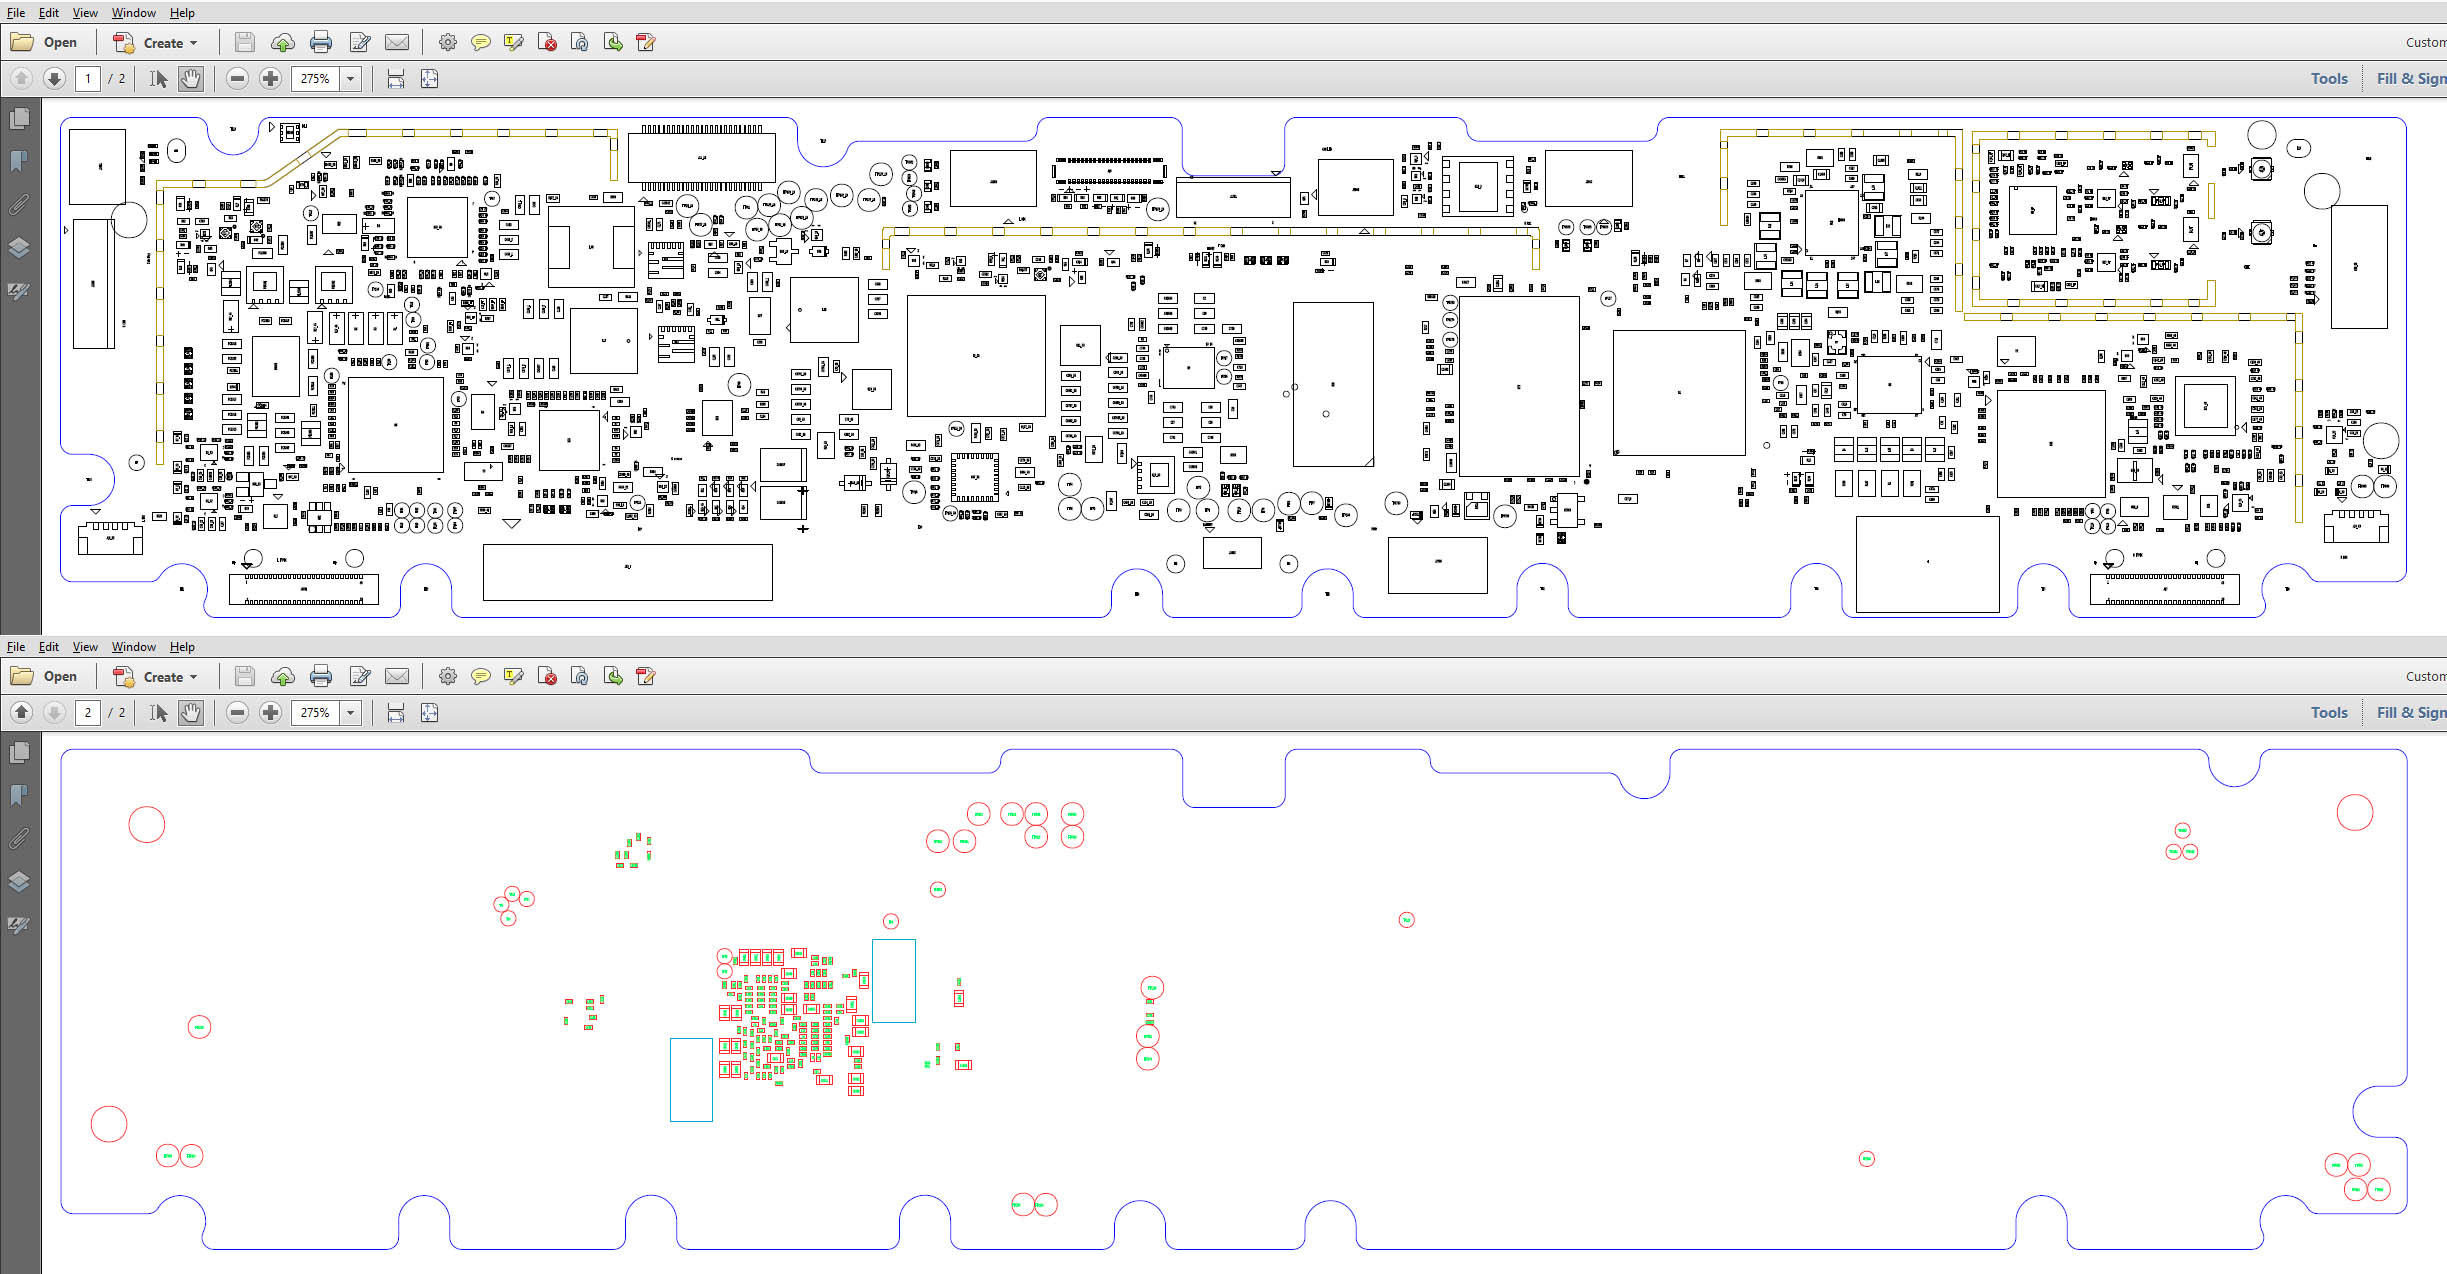Viewport: 2447px width, 1274px height.
Task: Show bookmarks panel in page 1 window
Action: coord(19,161)
